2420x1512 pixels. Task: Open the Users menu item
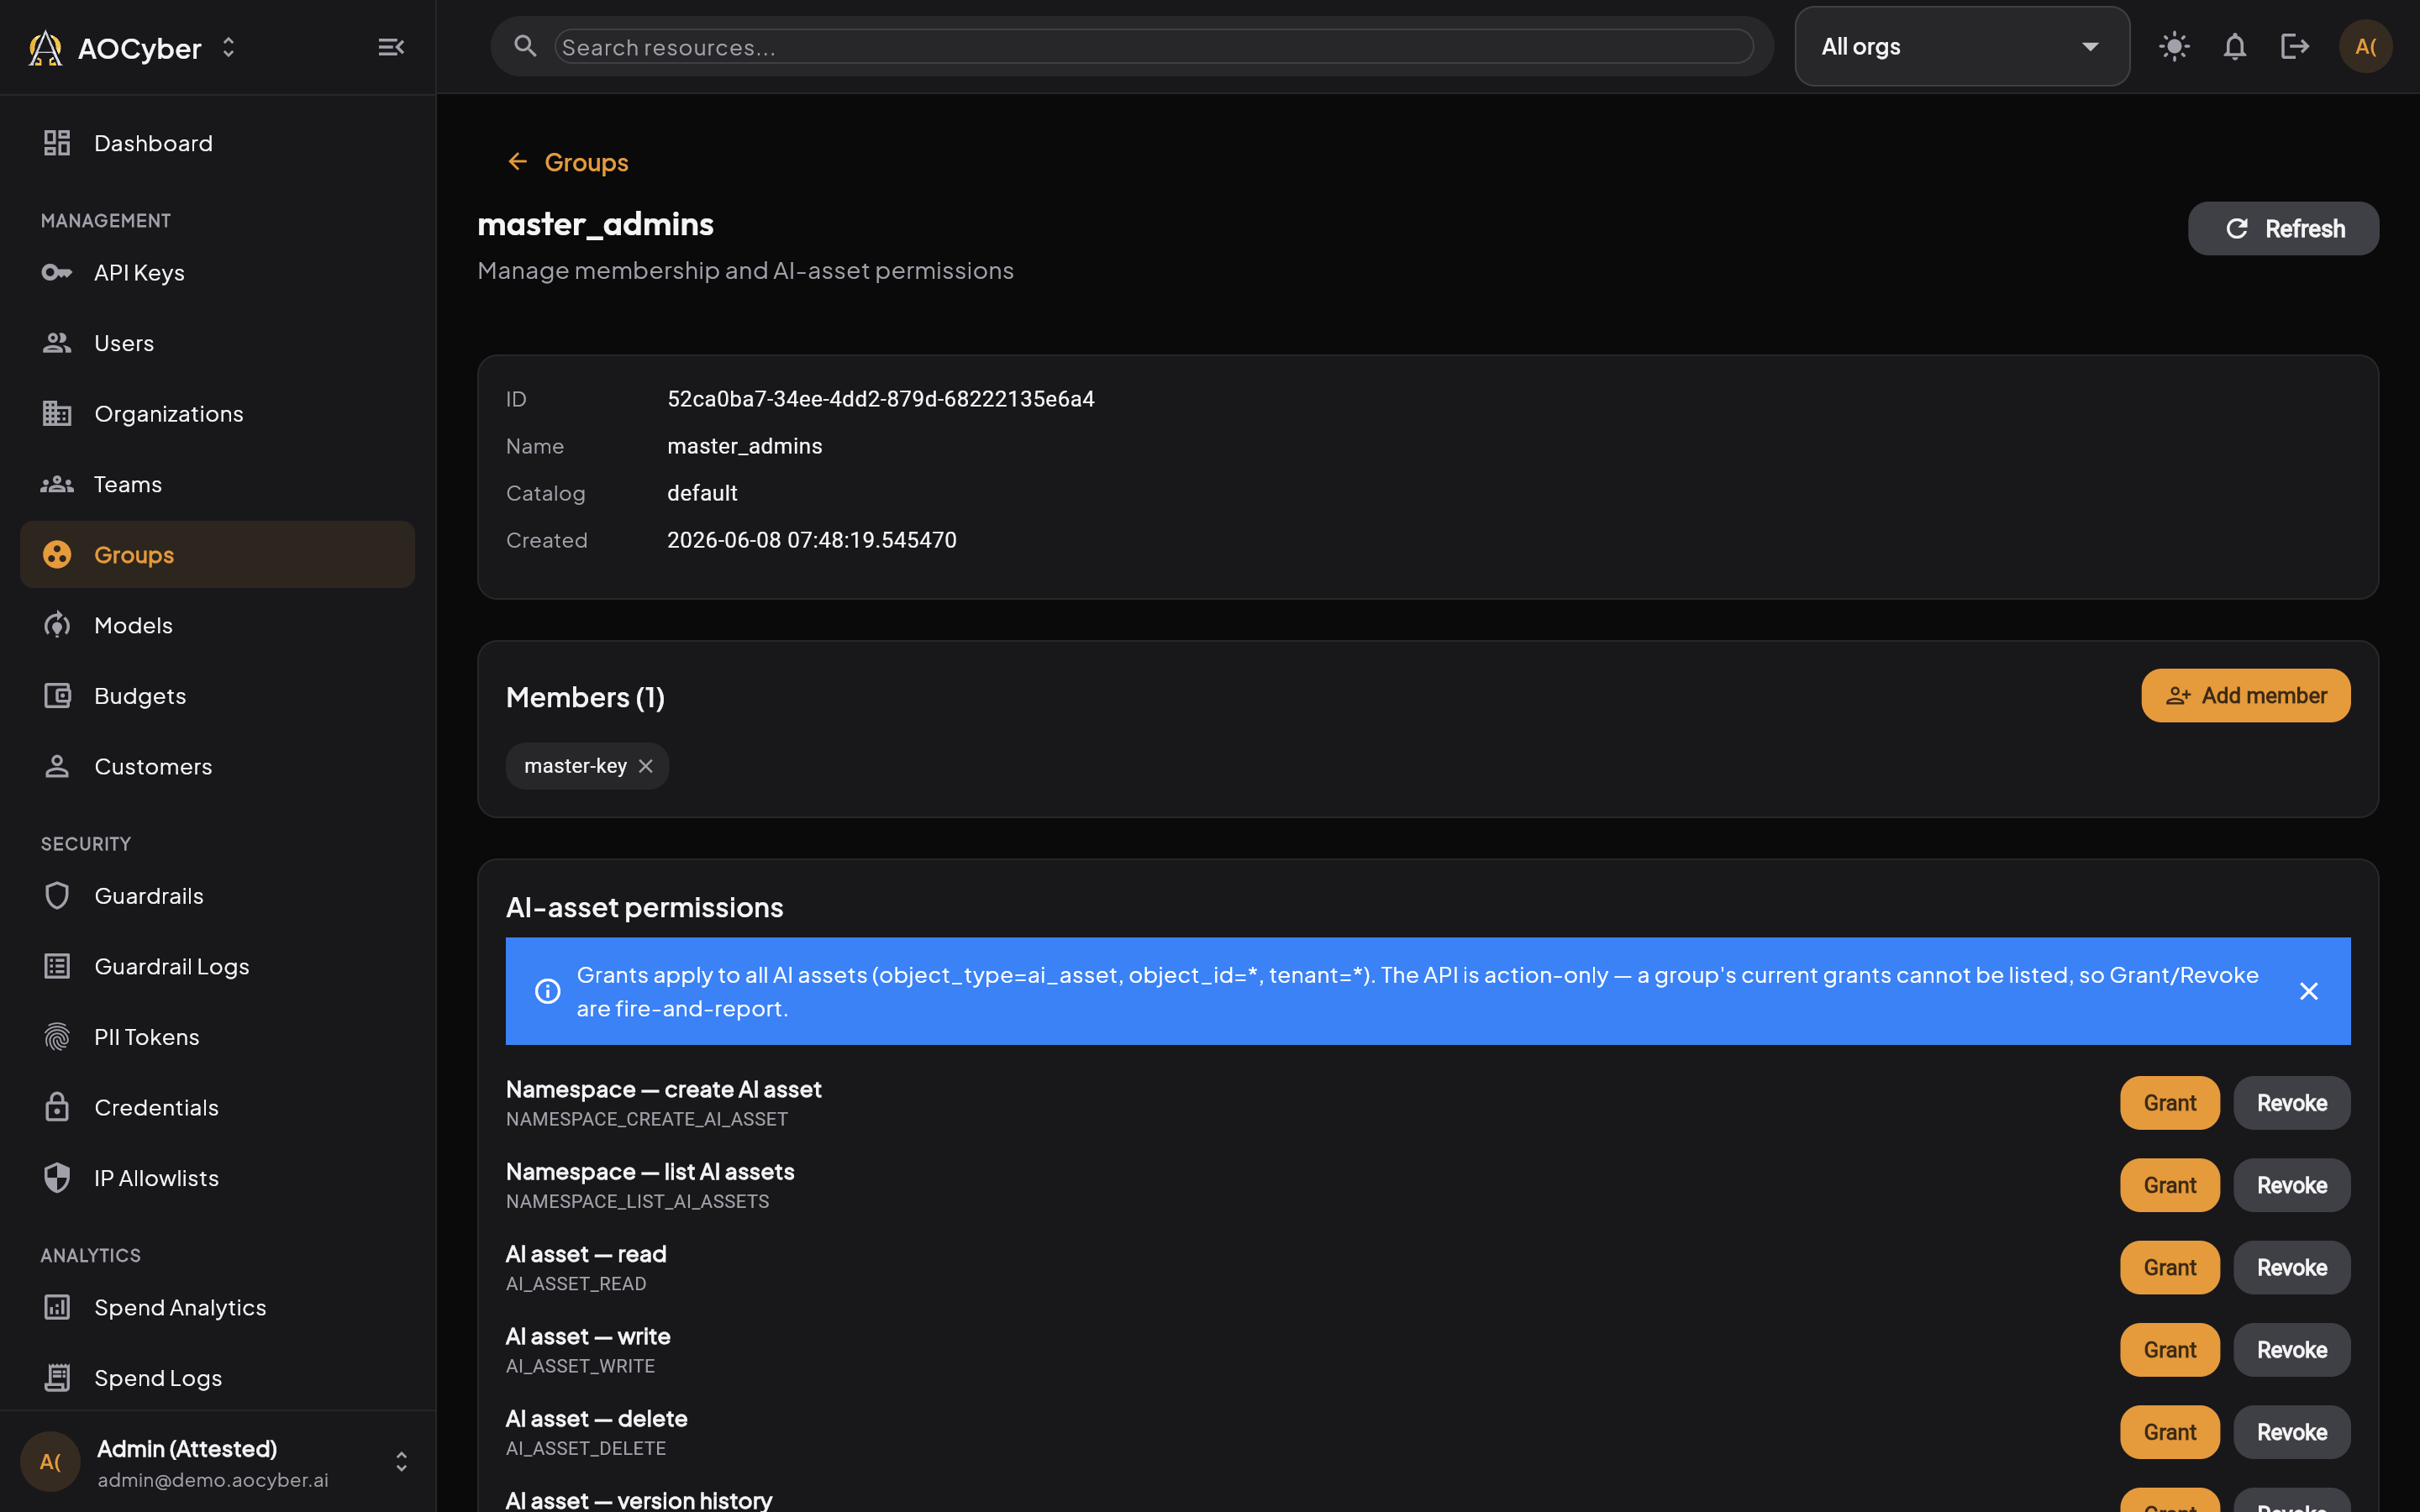click(x=217, y=343)
